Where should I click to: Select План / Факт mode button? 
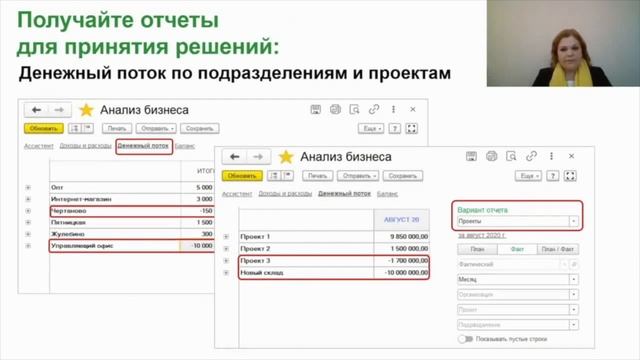[x=558, y=249]
